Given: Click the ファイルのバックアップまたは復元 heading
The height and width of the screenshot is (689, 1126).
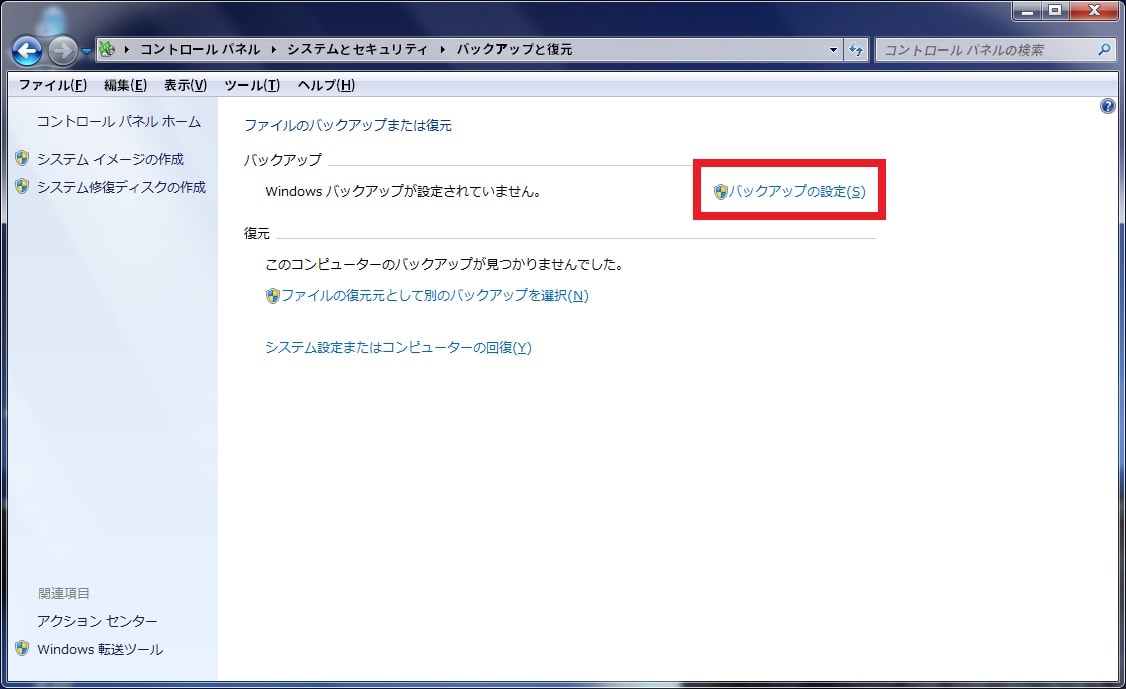Looking at the screenshot, I should 348,125.
